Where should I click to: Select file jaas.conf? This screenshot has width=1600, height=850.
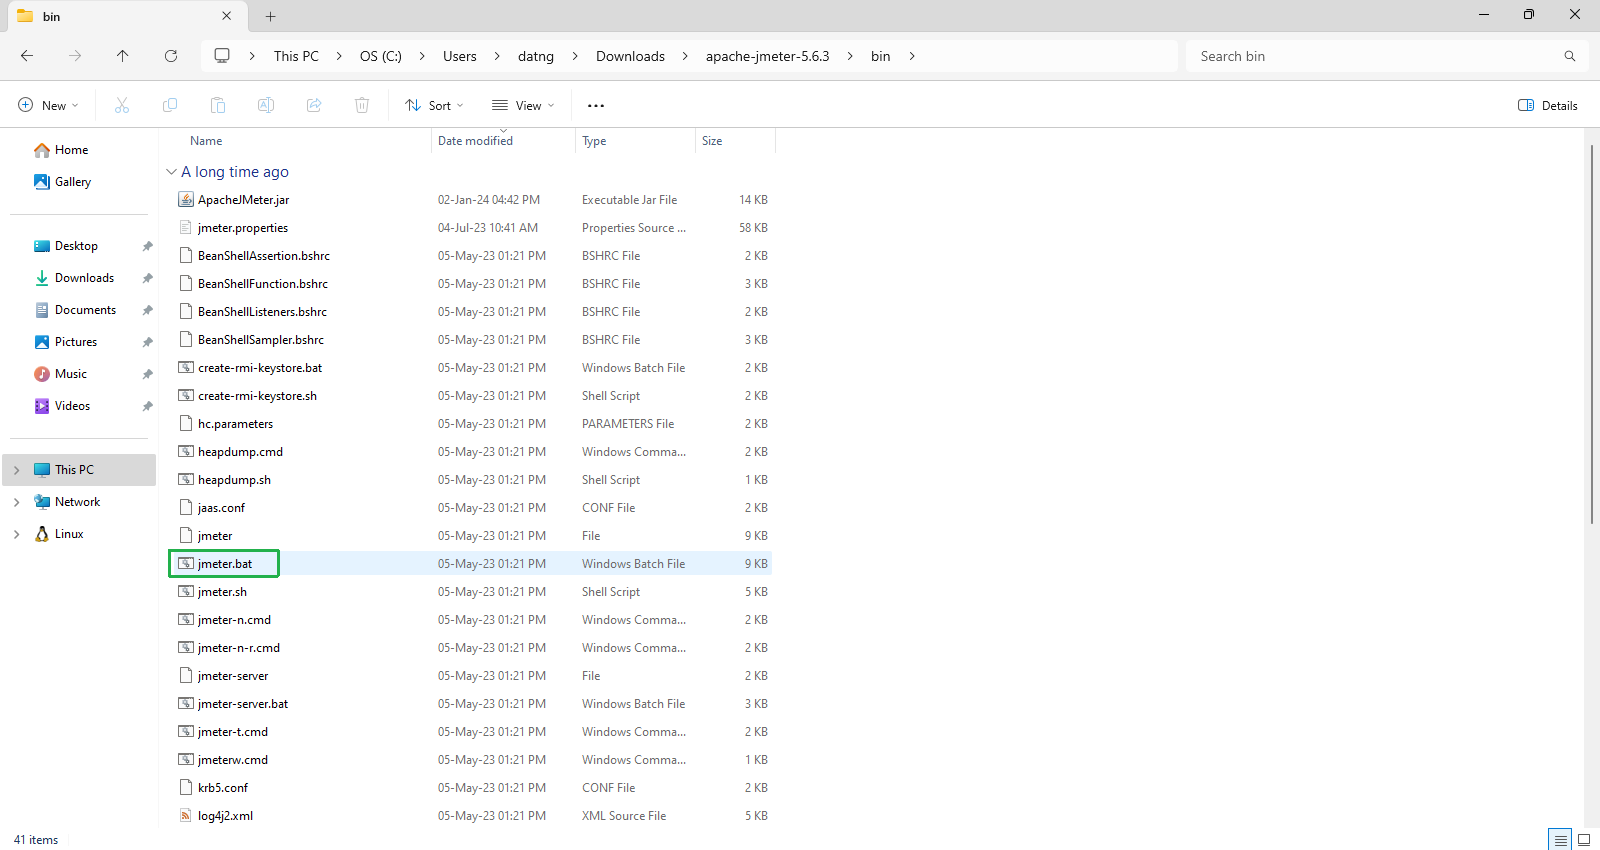coord(221,508)
